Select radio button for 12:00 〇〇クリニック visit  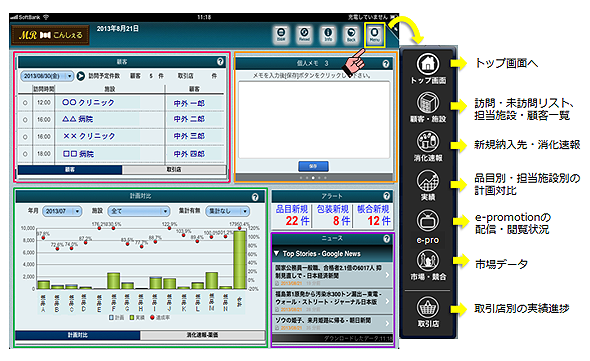pyautogui.click(x=25, y=103)
